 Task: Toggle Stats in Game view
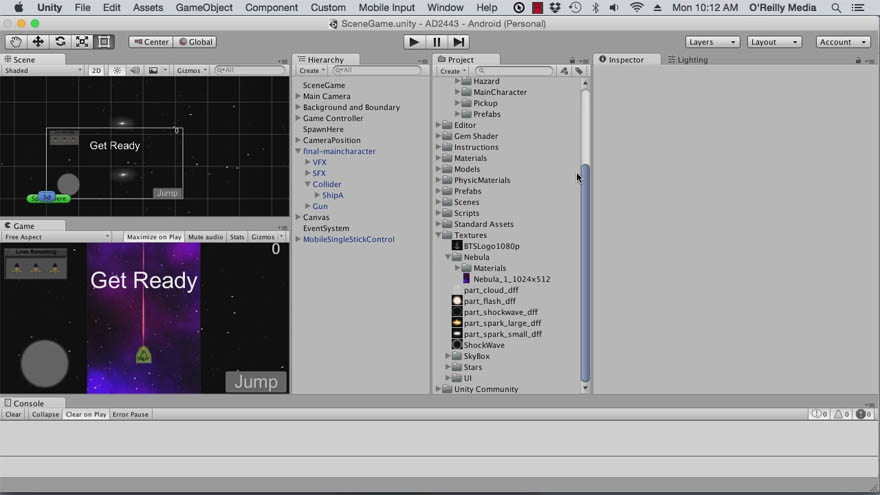237,237
